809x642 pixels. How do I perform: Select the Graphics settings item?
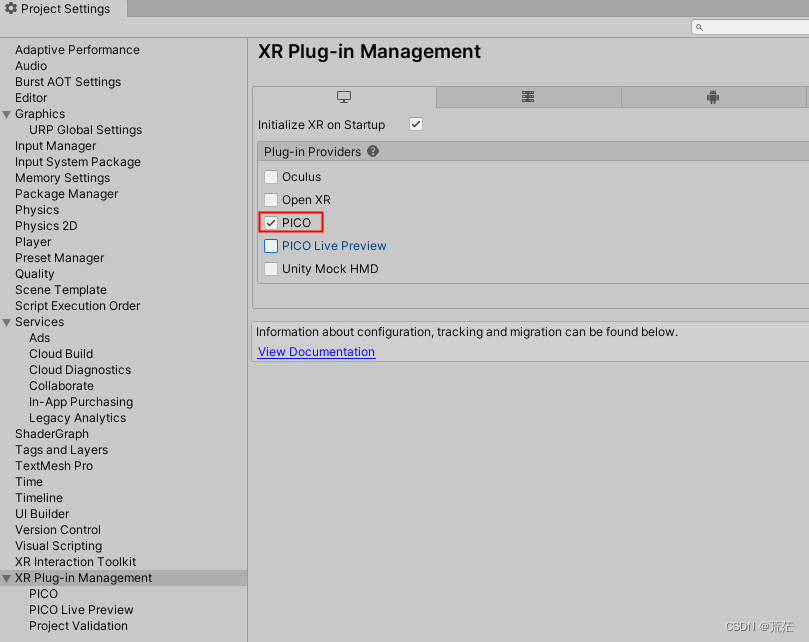pos(40,114)
